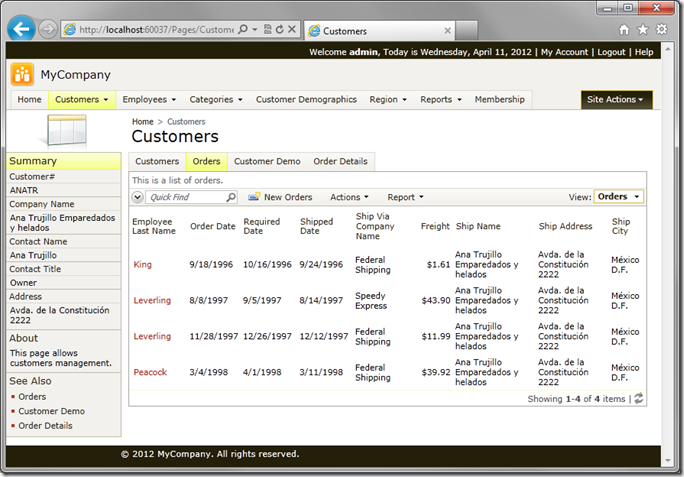Expand the Customers menu dropdown
The height and width of the screenshot is (477, 684).
pyautogui.click(x=81, y=100)
